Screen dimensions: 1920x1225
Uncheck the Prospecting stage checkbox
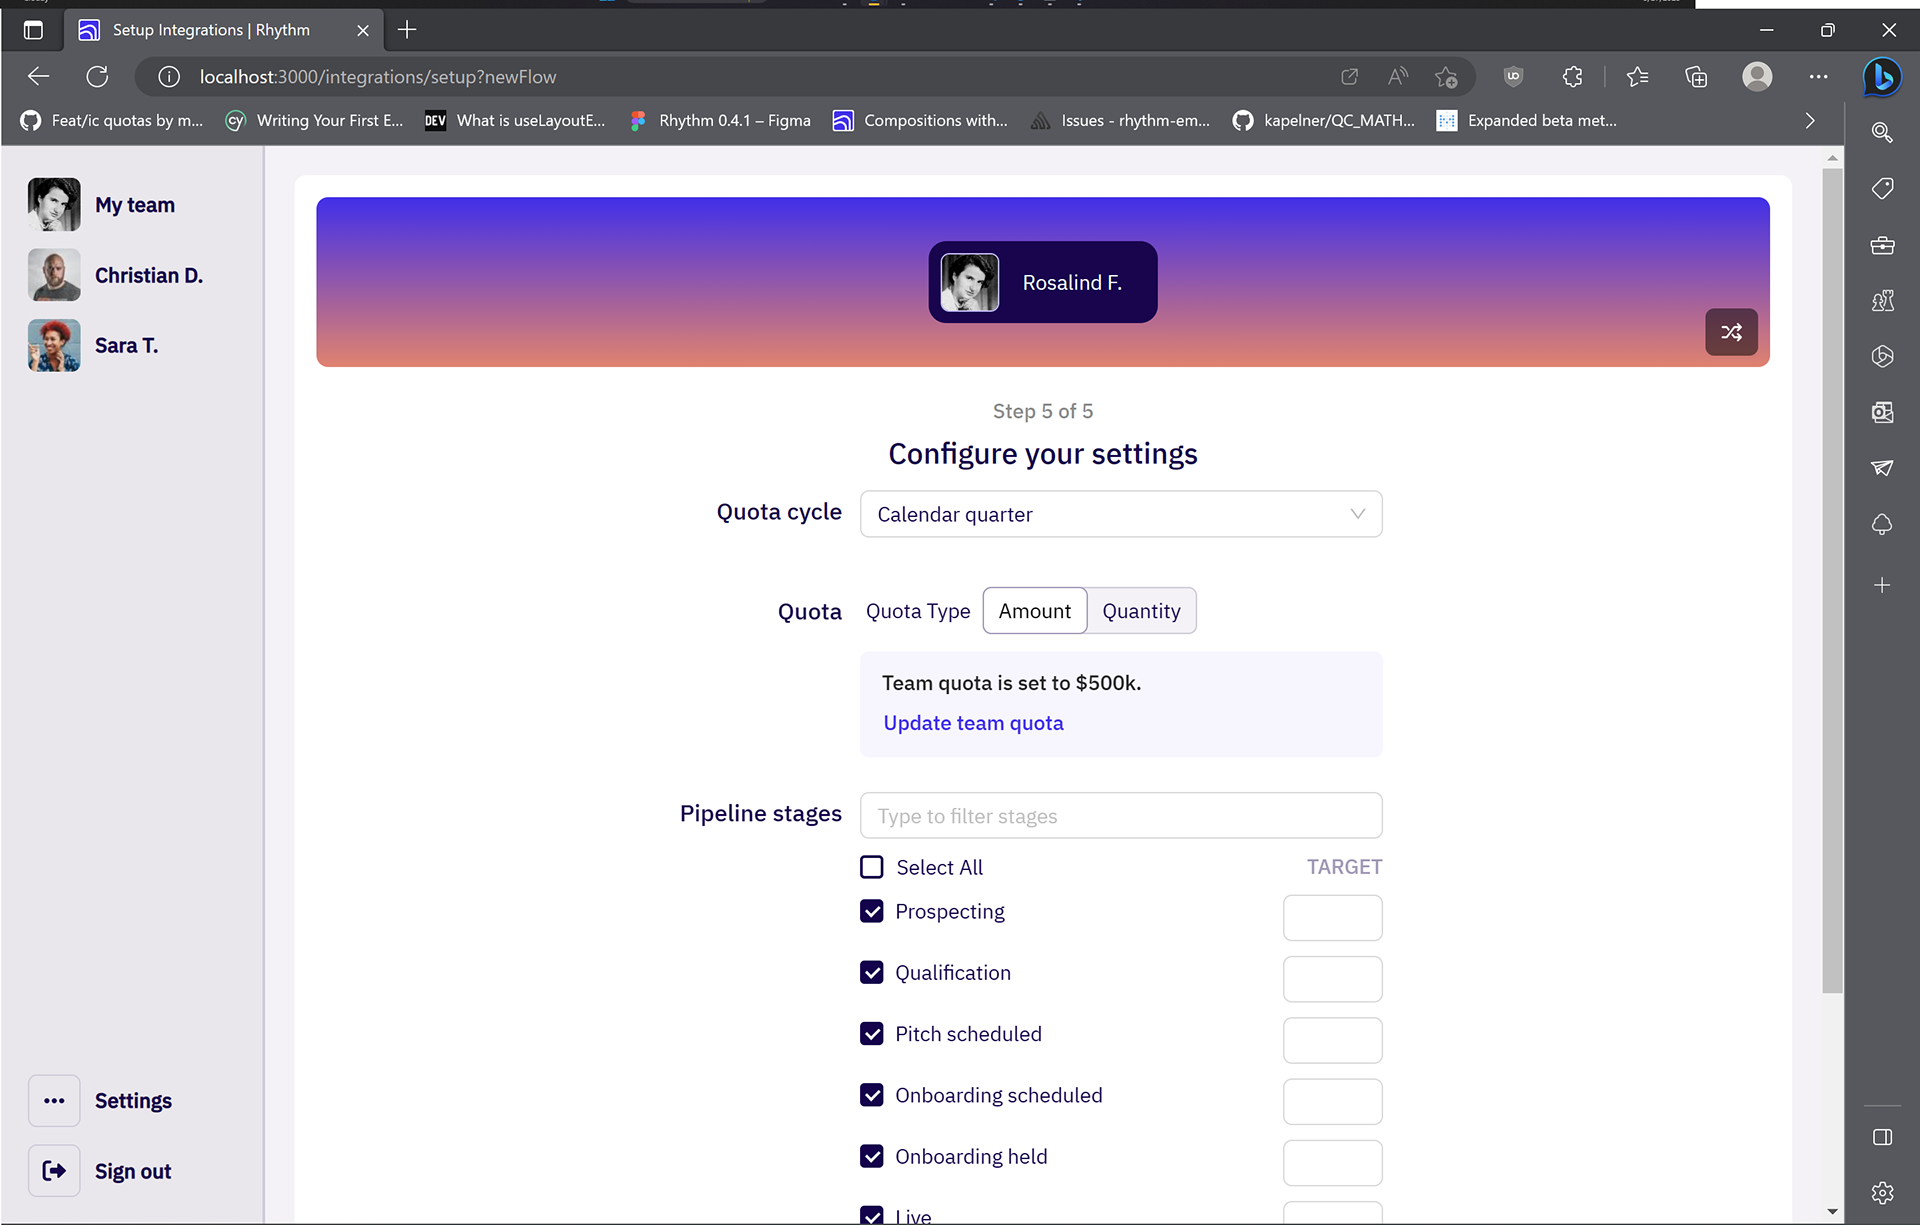click(x=872, y=912)
